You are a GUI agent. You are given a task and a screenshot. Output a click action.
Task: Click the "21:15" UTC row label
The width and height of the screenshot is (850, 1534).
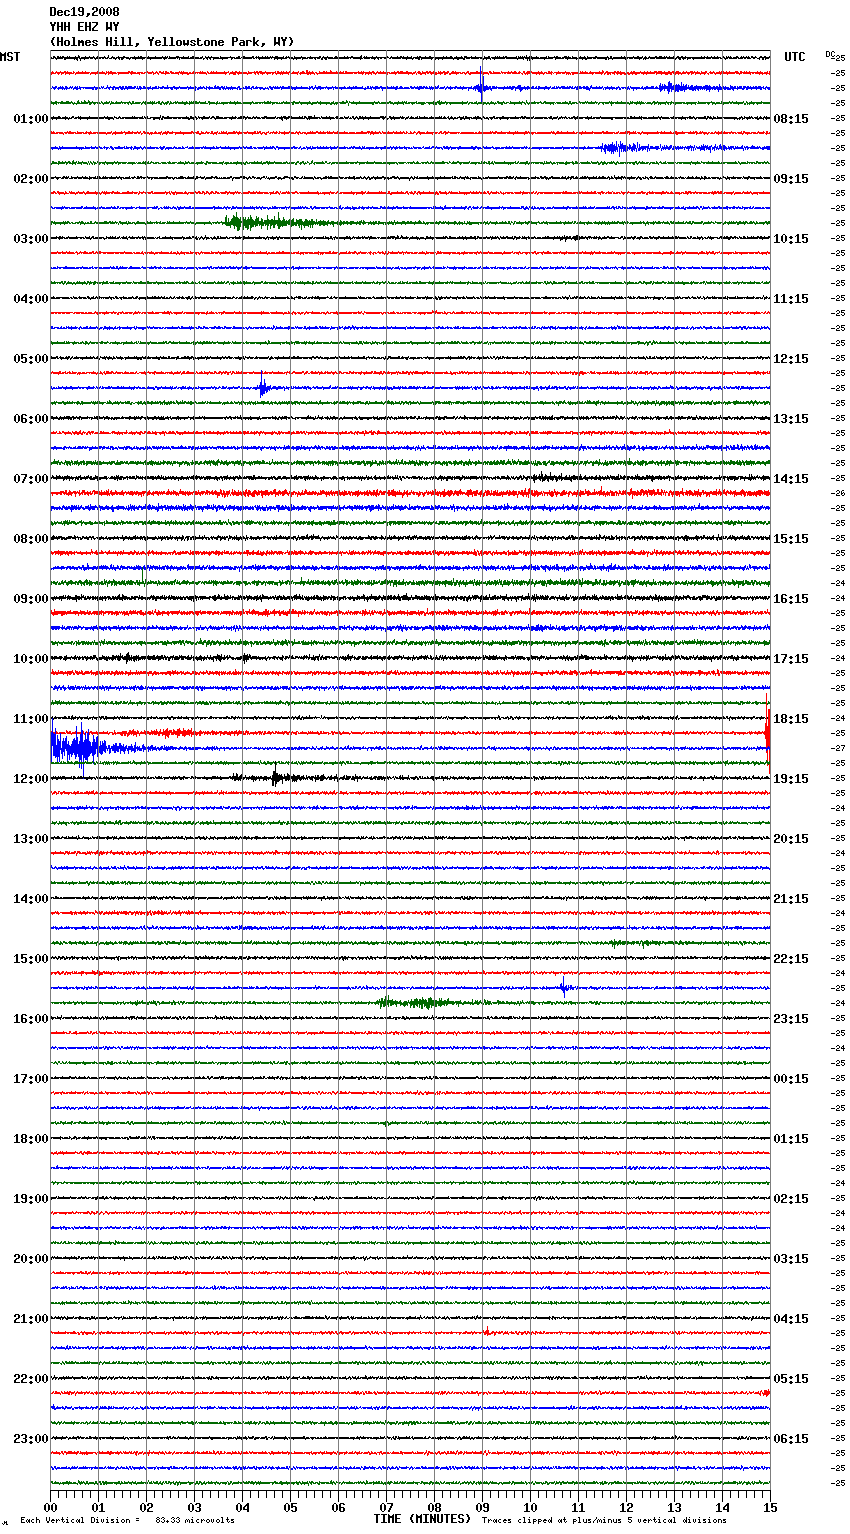coord(791,899)
